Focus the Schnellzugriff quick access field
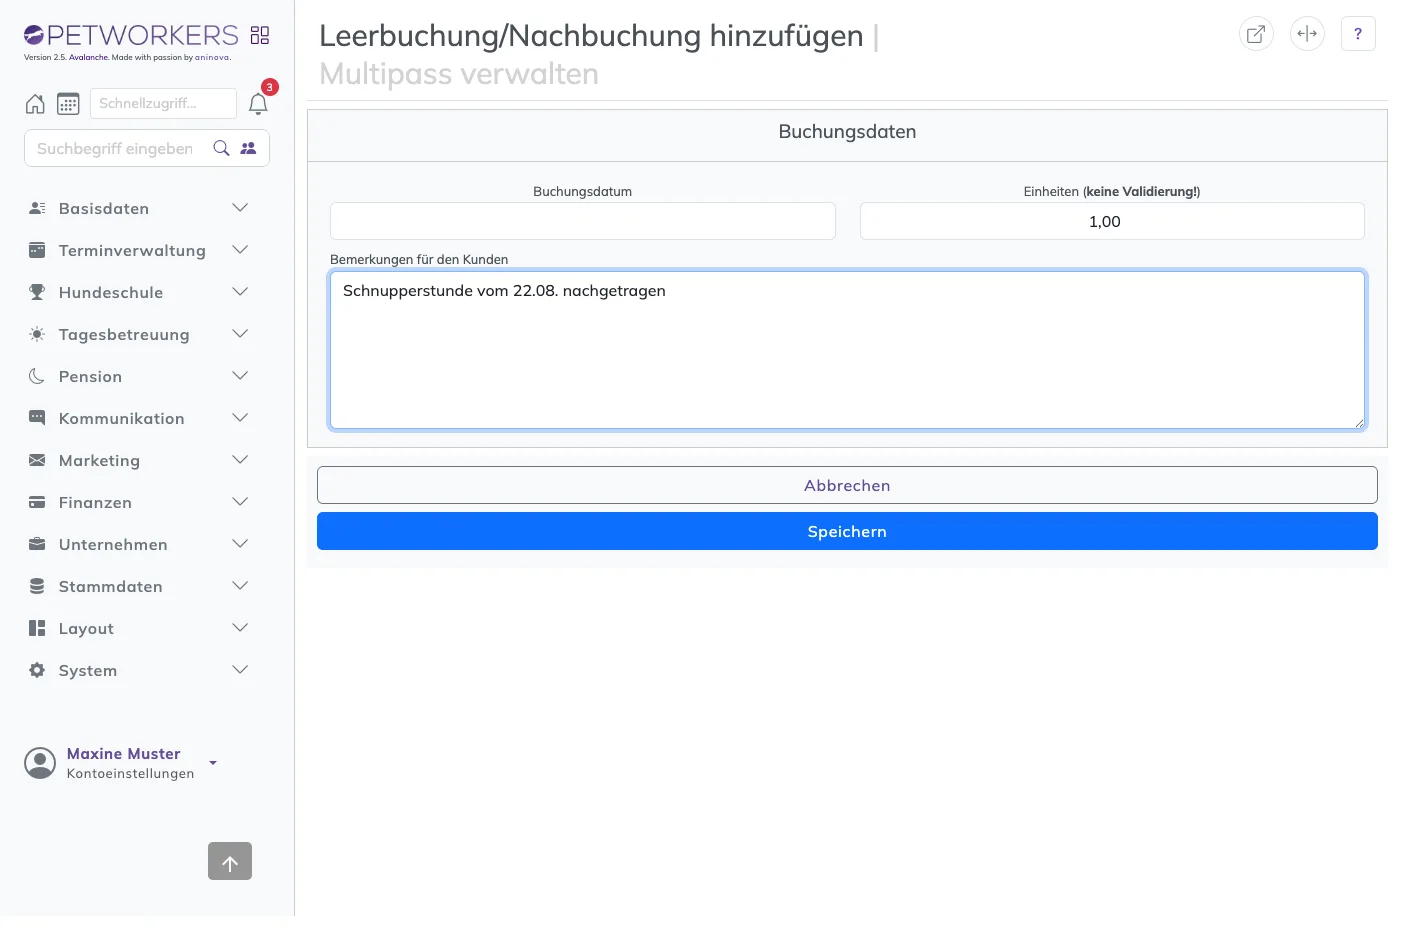Viewport: 1416px width, 932px height. point(163,103)
